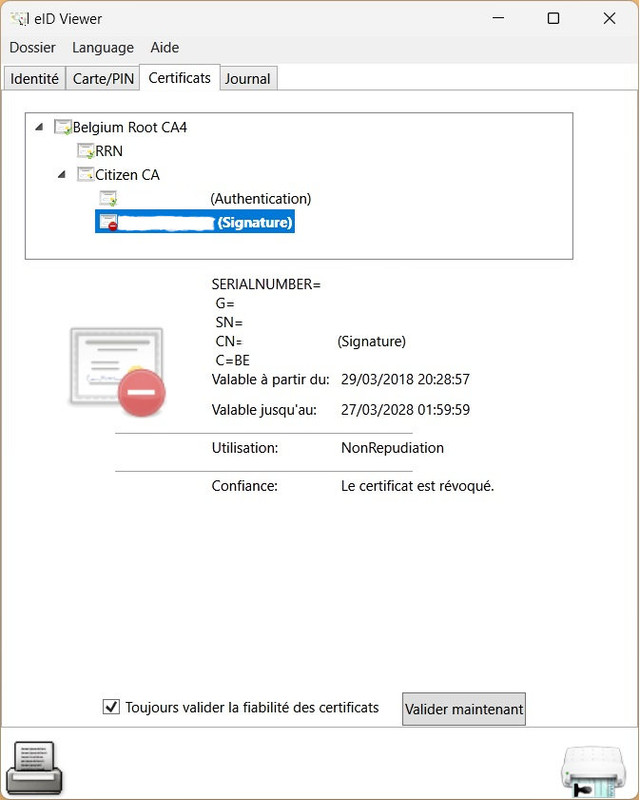Image resolution: width=640 pixels, height=800 pixels.
Task: Click 'Le certificat est révoqué.' text
Action: [x=417, y=486]
